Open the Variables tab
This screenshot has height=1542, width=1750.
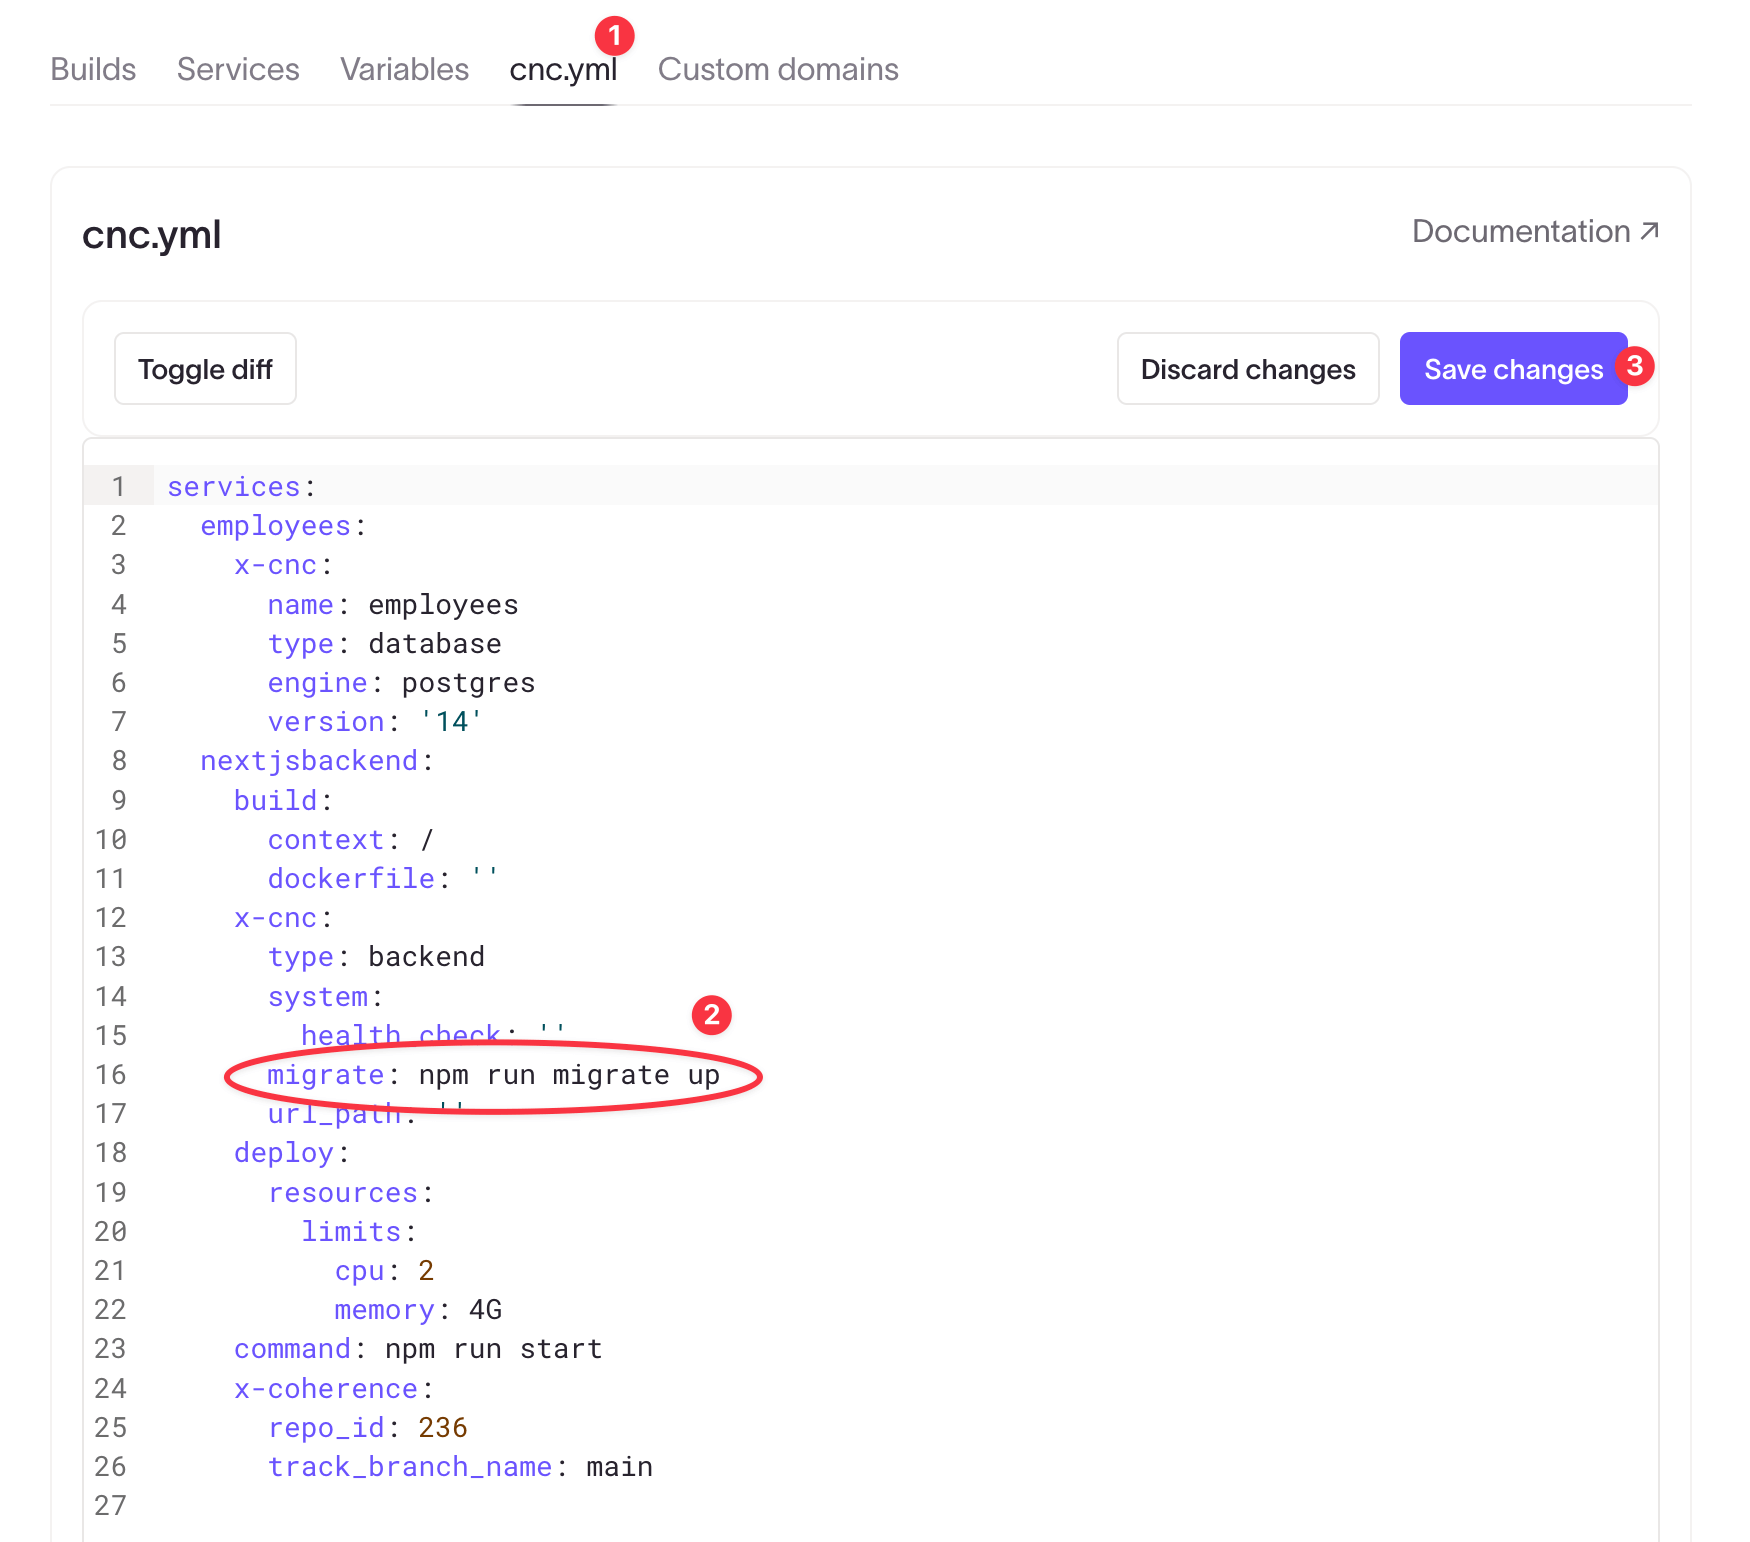pos(404,69)
